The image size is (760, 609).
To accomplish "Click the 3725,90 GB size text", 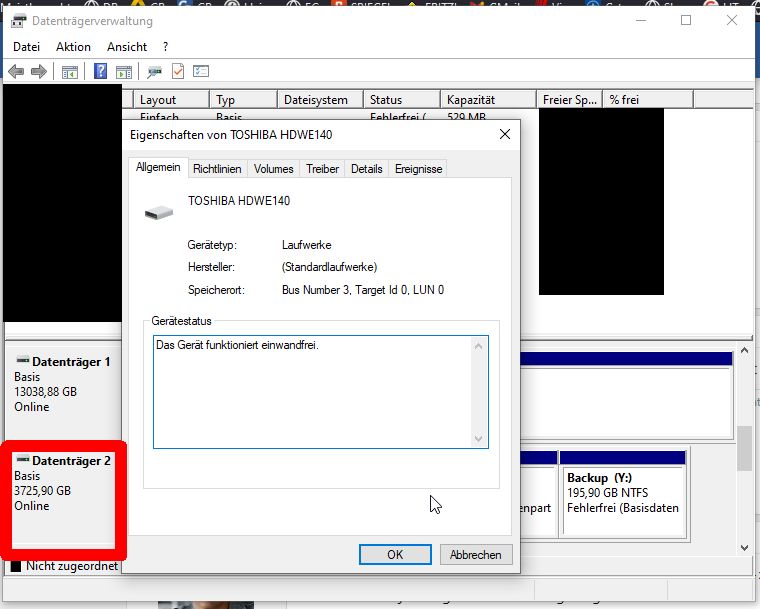I will click(42, 491).
